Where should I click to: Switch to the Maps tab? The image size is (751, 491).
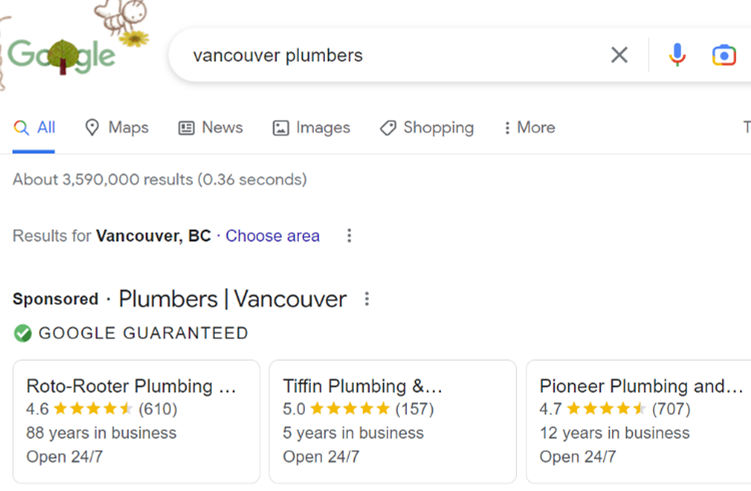coord(116,127)
